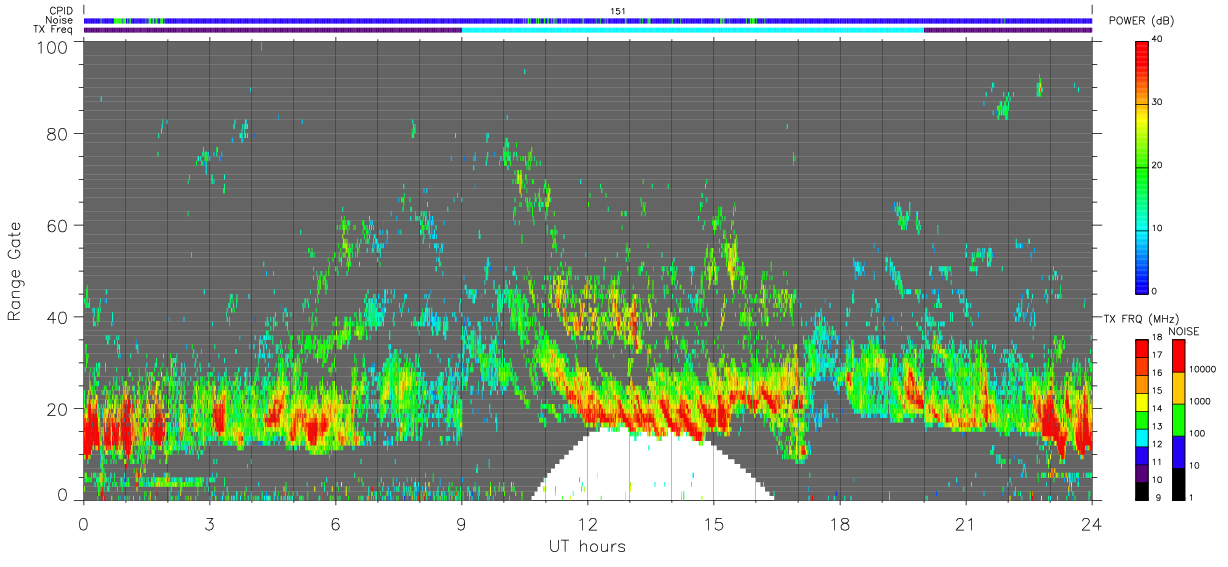
Task: Pick the blue noise swatch between 10 and 100
Action: pyautogui.click(x=1178, y=452)
